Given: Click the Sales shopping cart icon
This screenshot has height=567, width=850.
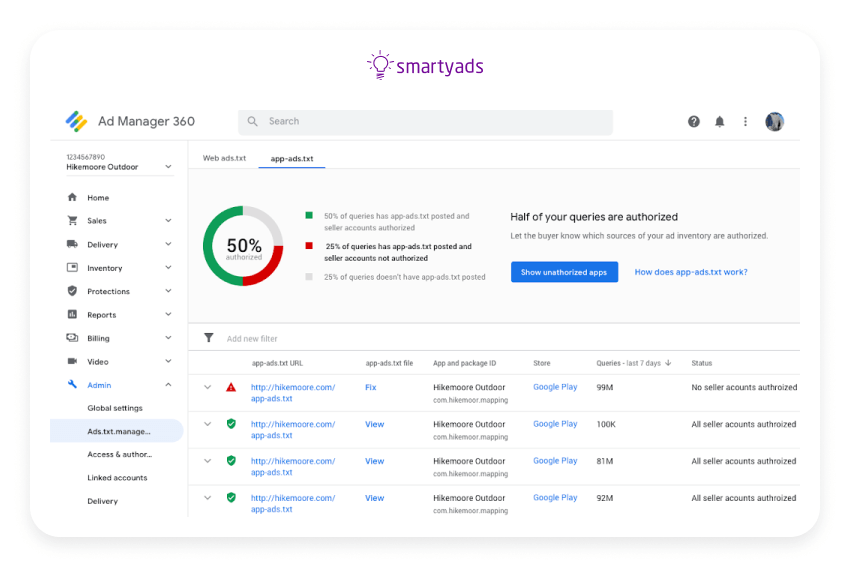Looking at the screenshot, I should click(x=72, y=221).
